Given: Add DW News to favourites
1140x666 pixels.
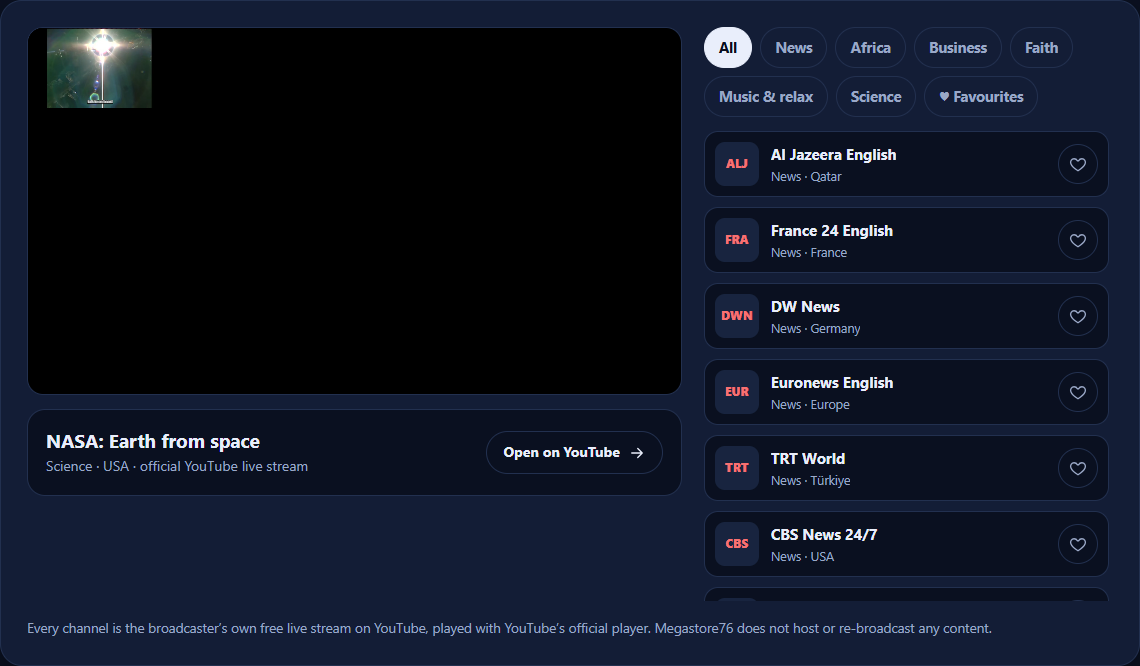Looking at the screenshot, I should point(1077,316).
